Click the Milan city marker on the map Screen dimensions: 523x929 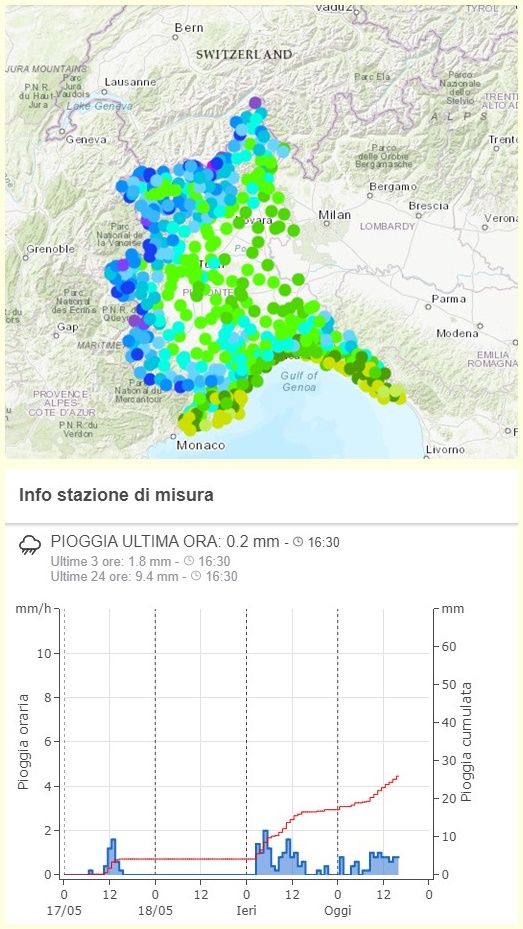tap(326, 223)
